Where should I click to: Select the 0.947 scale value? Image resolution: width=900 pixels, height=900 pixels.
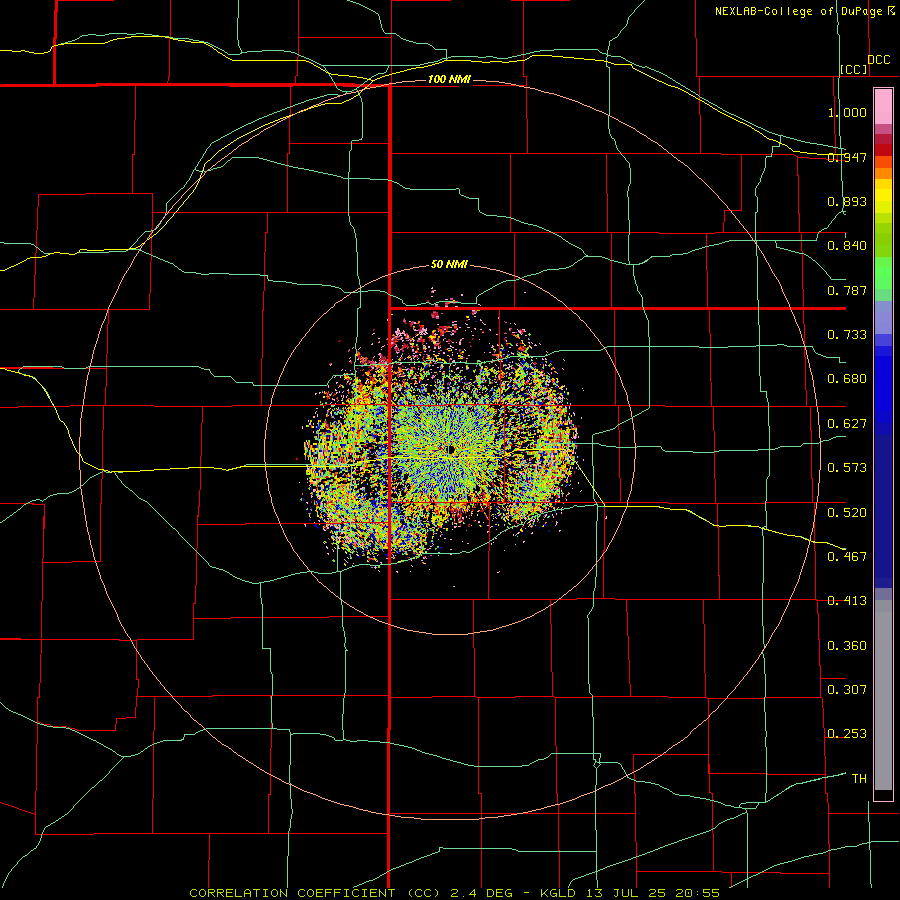coord(847,157)
